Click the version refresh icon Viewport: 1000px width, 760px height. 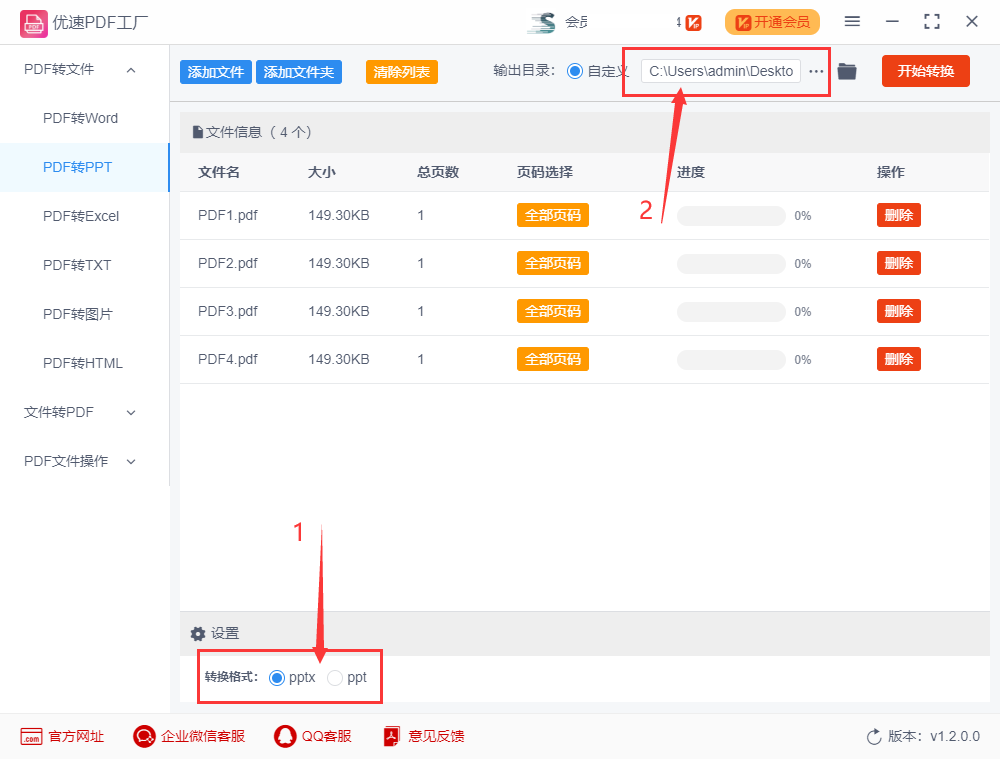click(874, 736)
